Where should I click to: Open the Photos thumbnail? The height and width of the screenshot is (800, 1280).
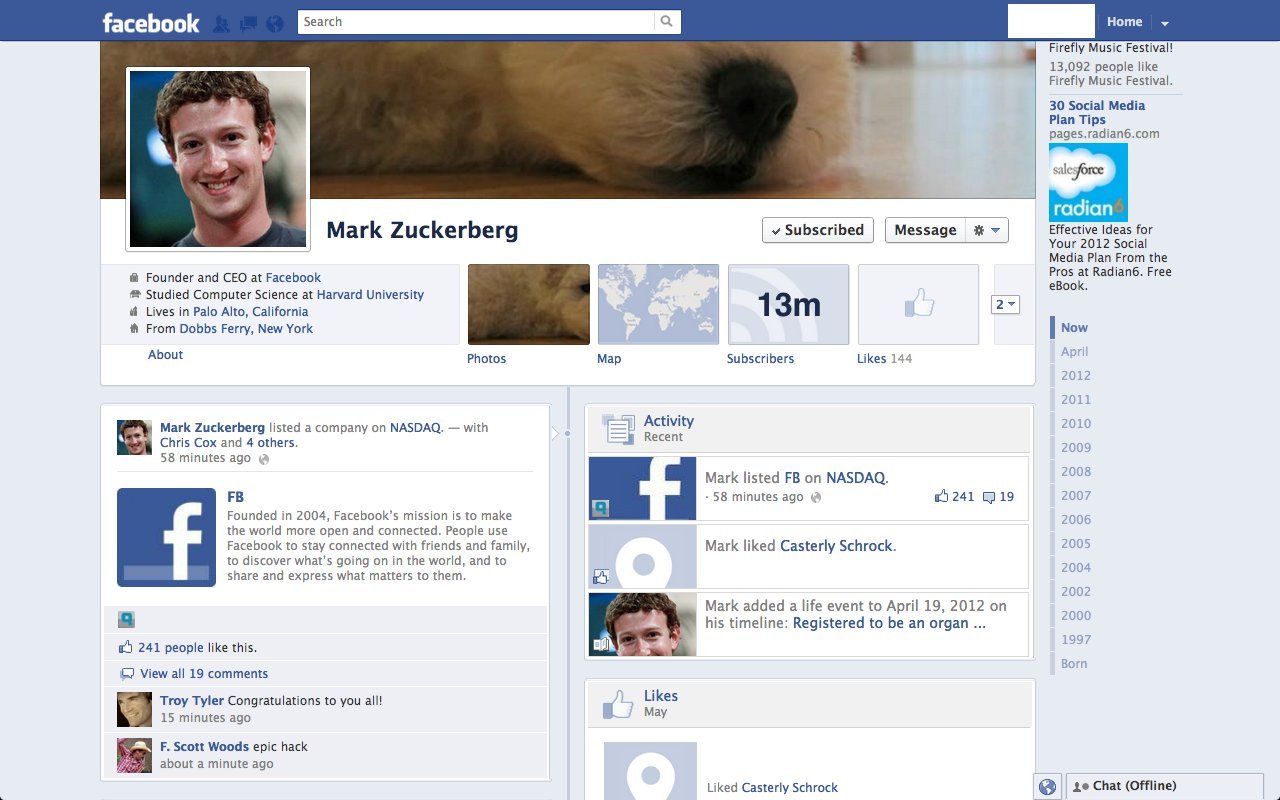click(529, 304)
